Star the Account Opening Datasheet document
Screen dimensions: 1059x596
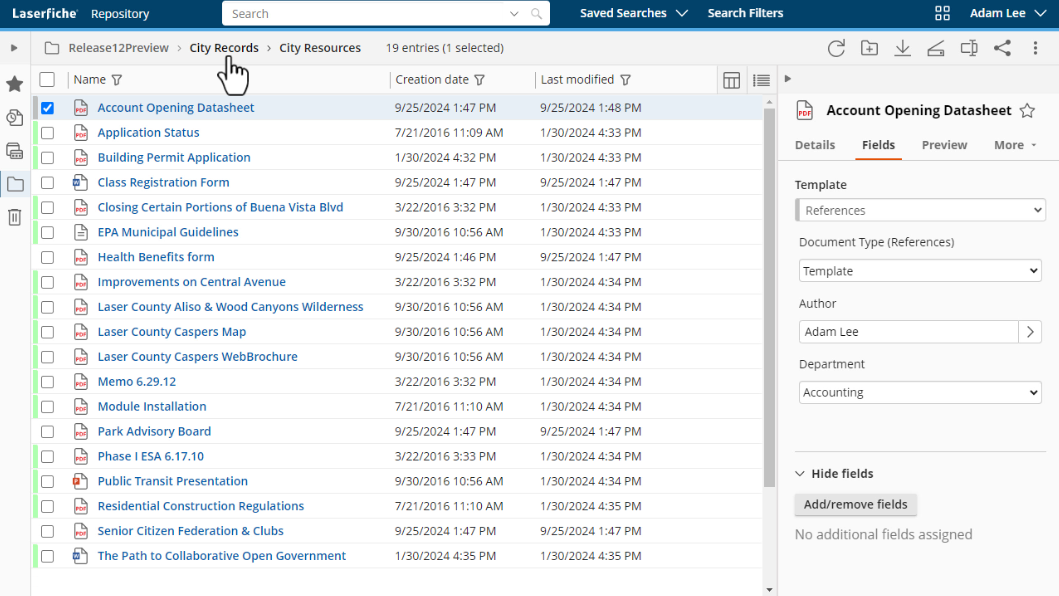tap(1028, 111)
